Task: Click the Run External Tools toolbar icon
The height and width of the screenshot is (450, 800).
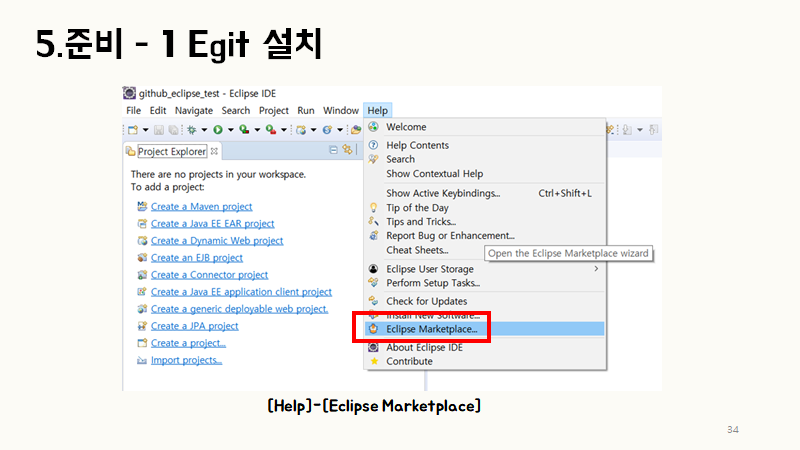Action: tap(271, 130)
